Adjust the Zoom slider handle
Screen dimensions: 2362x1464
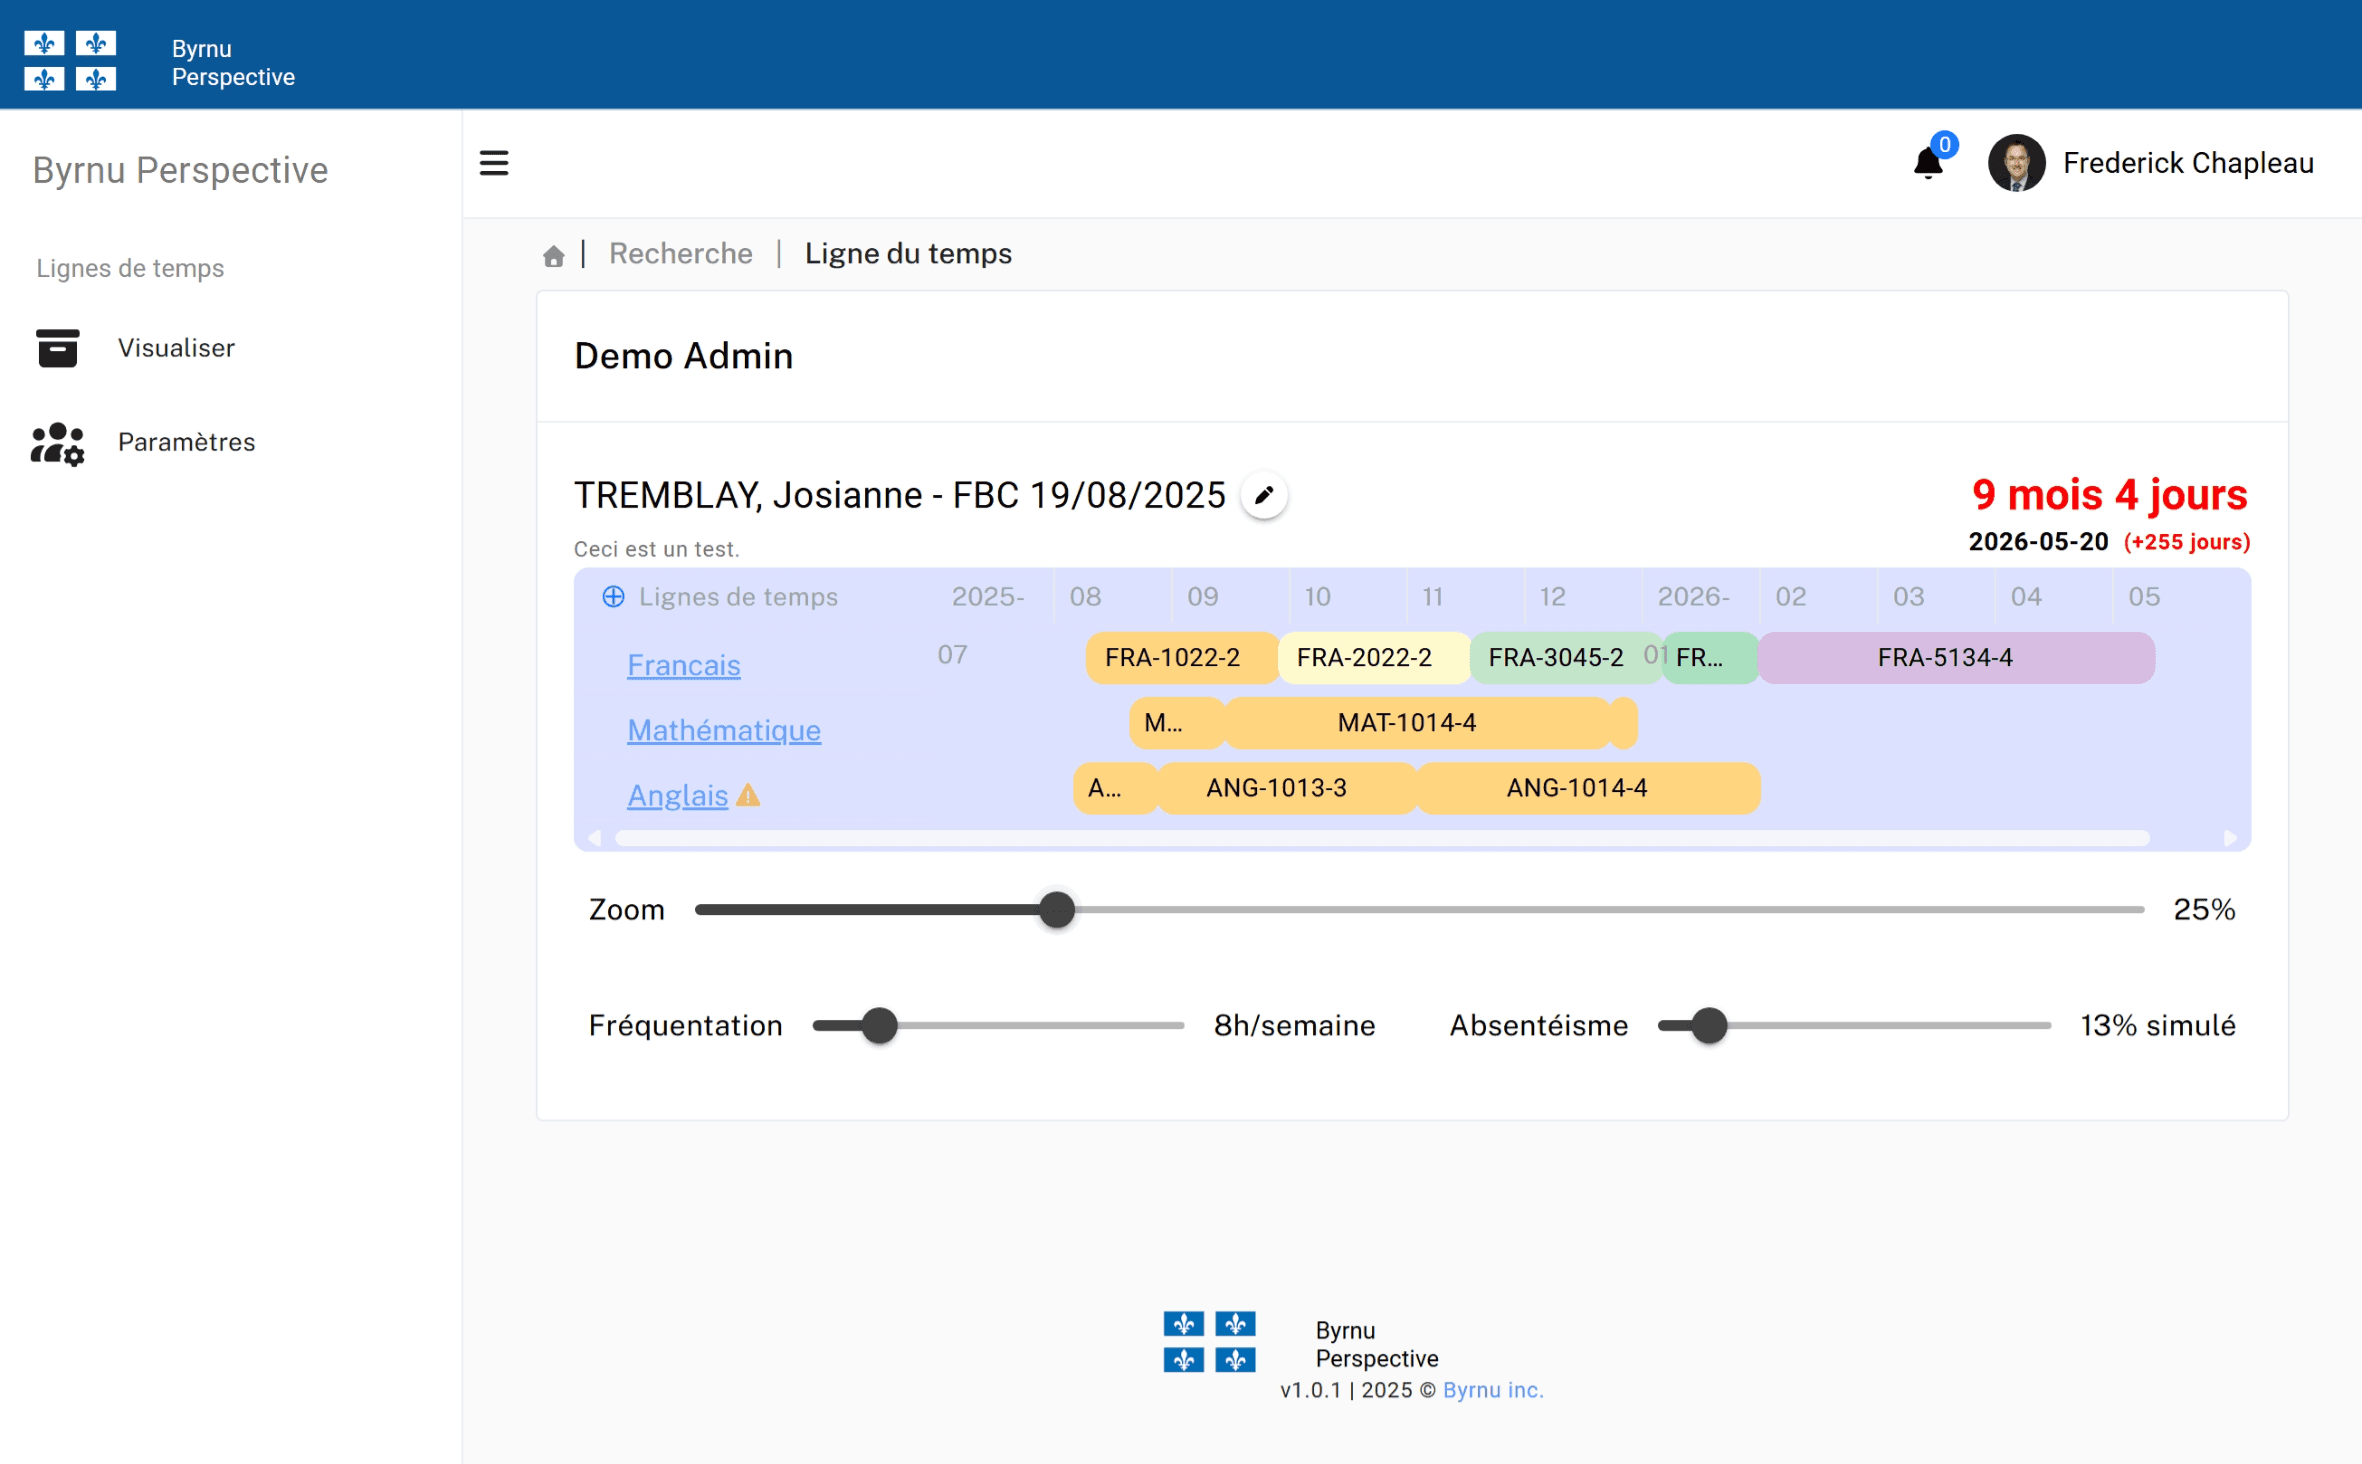tap(1057, 910)
